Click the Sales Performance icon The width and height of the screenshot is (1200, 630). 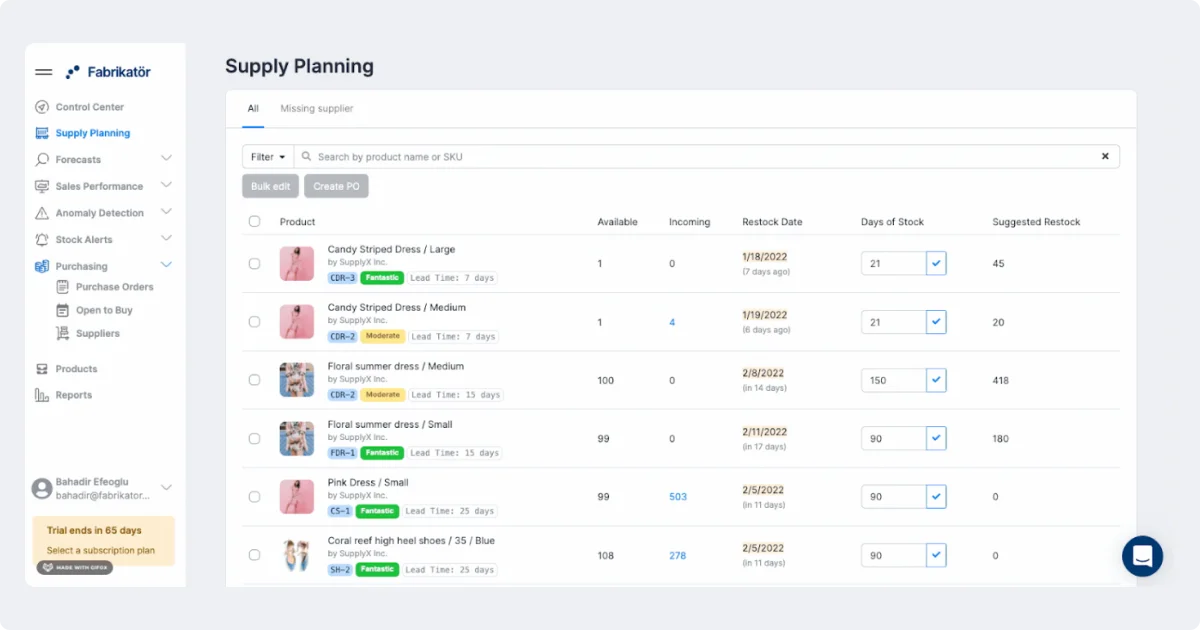pyautogui.click(x=42, y=186)
